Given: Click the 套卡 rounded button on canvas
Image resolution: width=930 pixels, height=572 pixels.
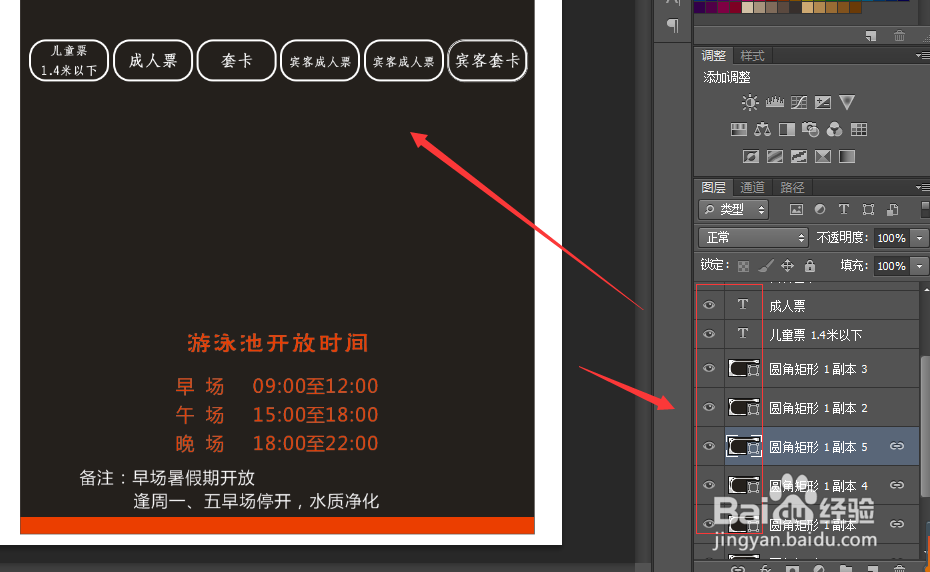Looking at the screenshot, I should (x=237, y=61).
